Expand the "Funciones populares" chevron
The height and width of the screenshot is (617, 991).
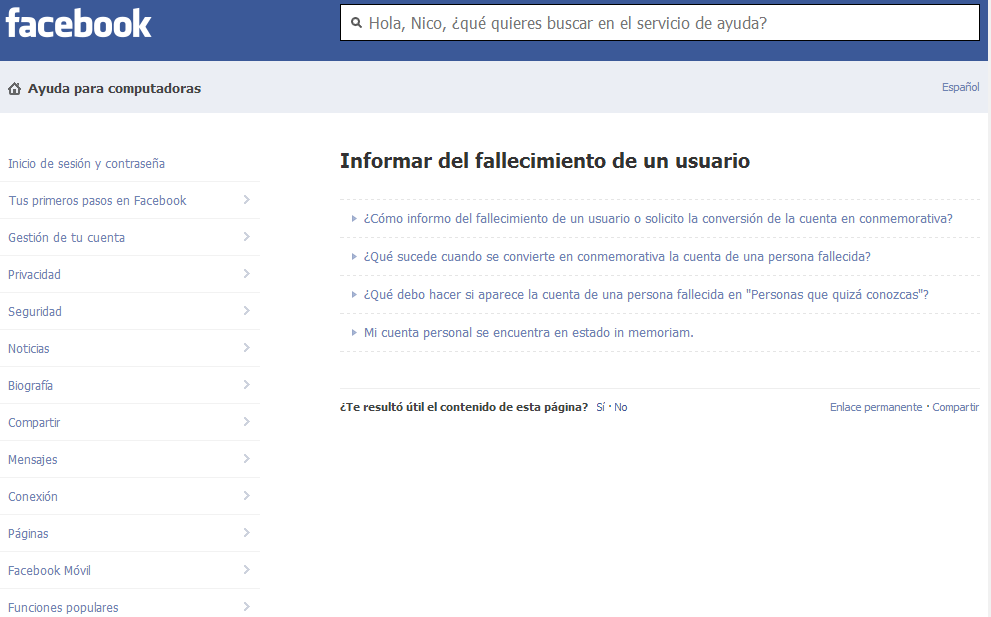point(245,607)
